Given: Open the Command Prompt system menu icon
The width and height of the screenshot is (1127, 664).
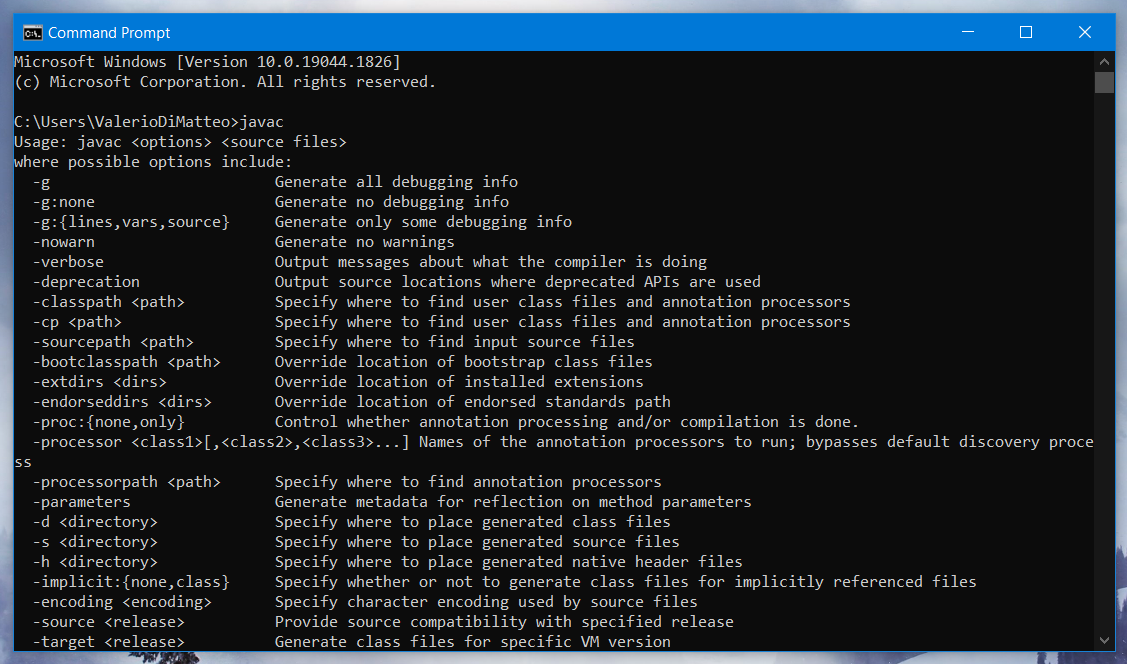Looking at the screenshot, I should (32, 33).
